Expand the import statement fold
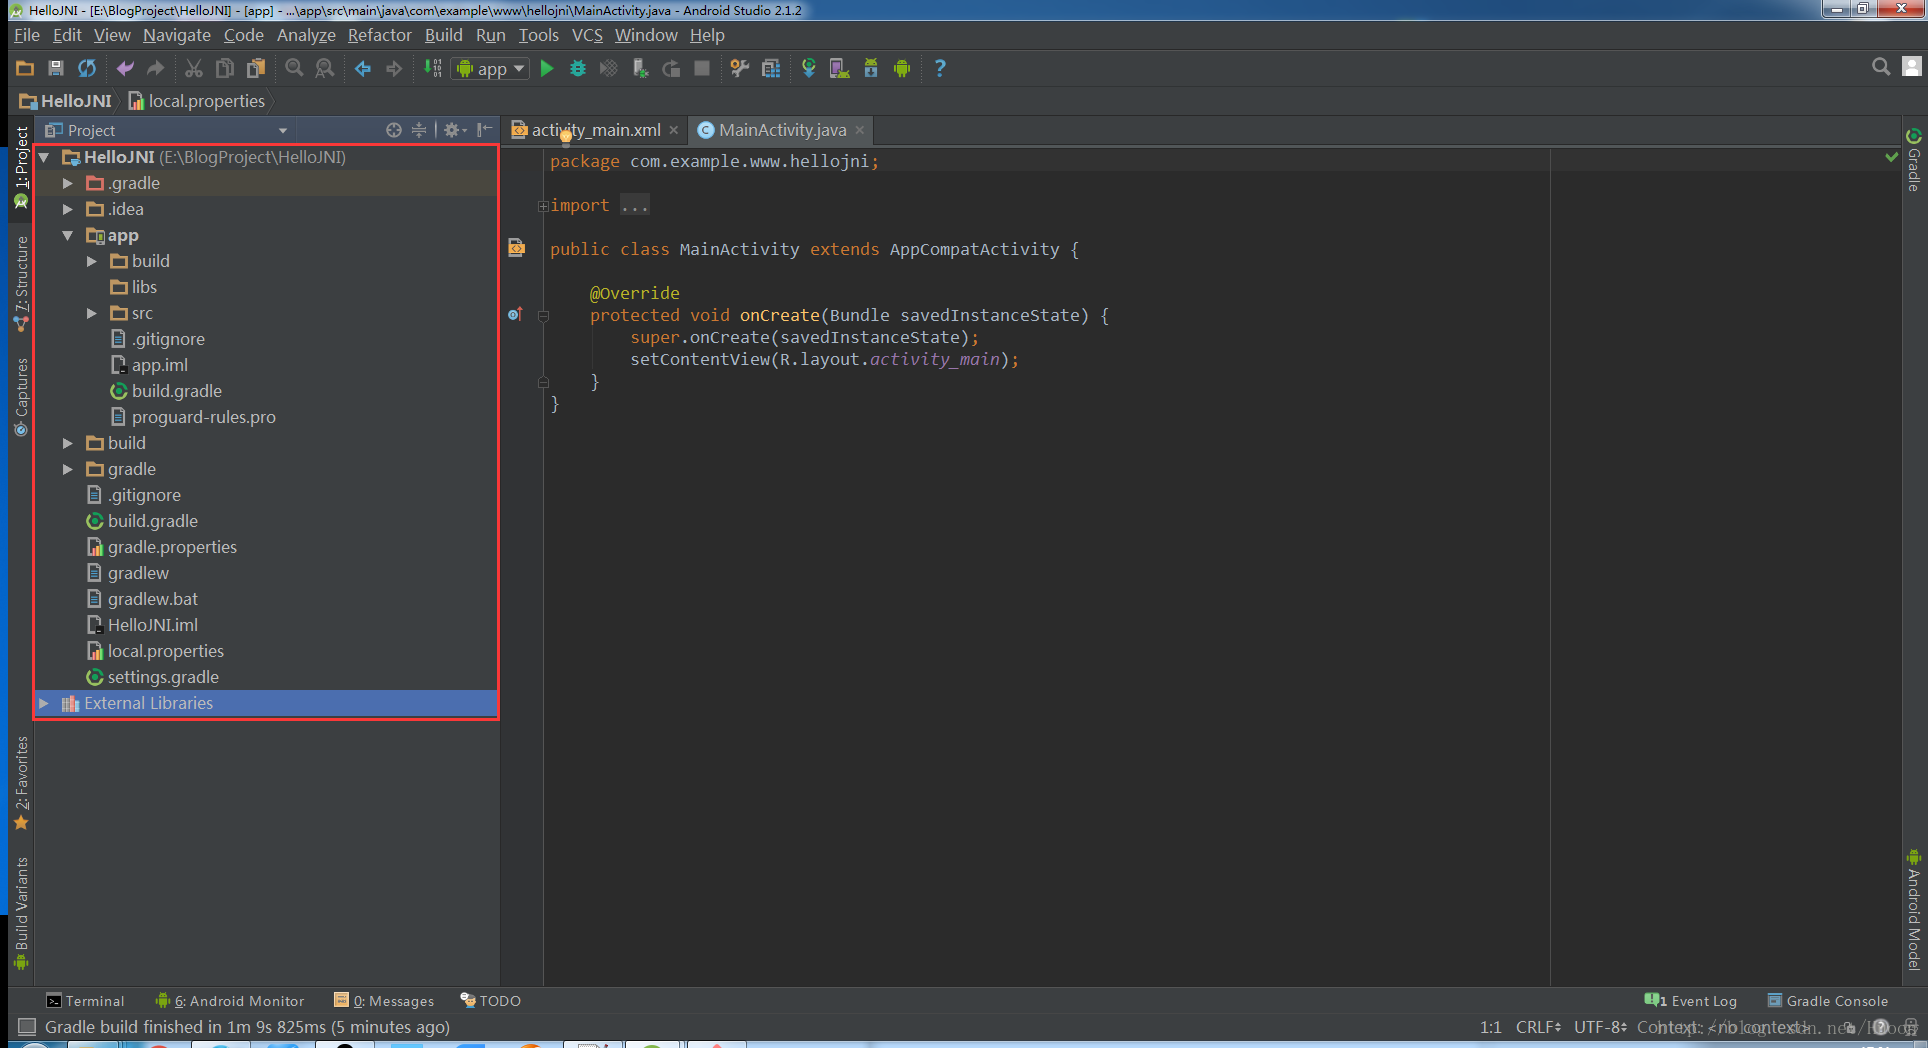The height and width of the screenshot is (1048, 1928). 543,206
